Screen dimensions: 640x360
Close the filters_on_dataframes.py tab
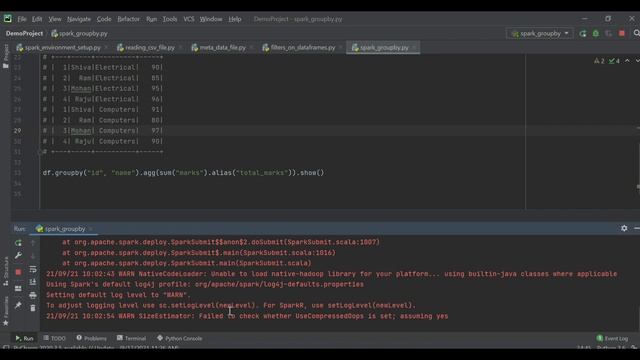[340, 48]
